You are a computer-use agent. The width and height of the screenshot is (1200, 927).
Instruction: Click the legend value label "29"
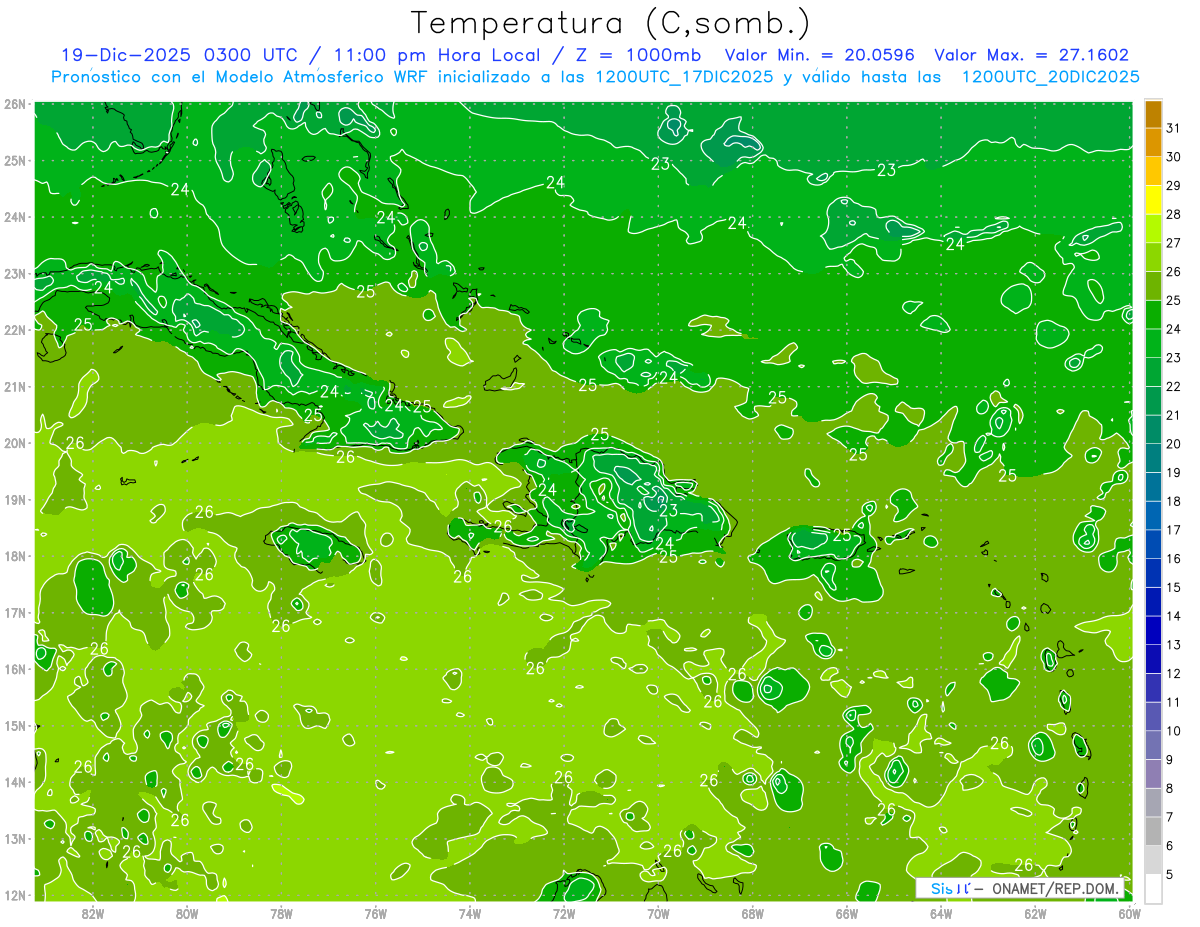(1173, 186)
